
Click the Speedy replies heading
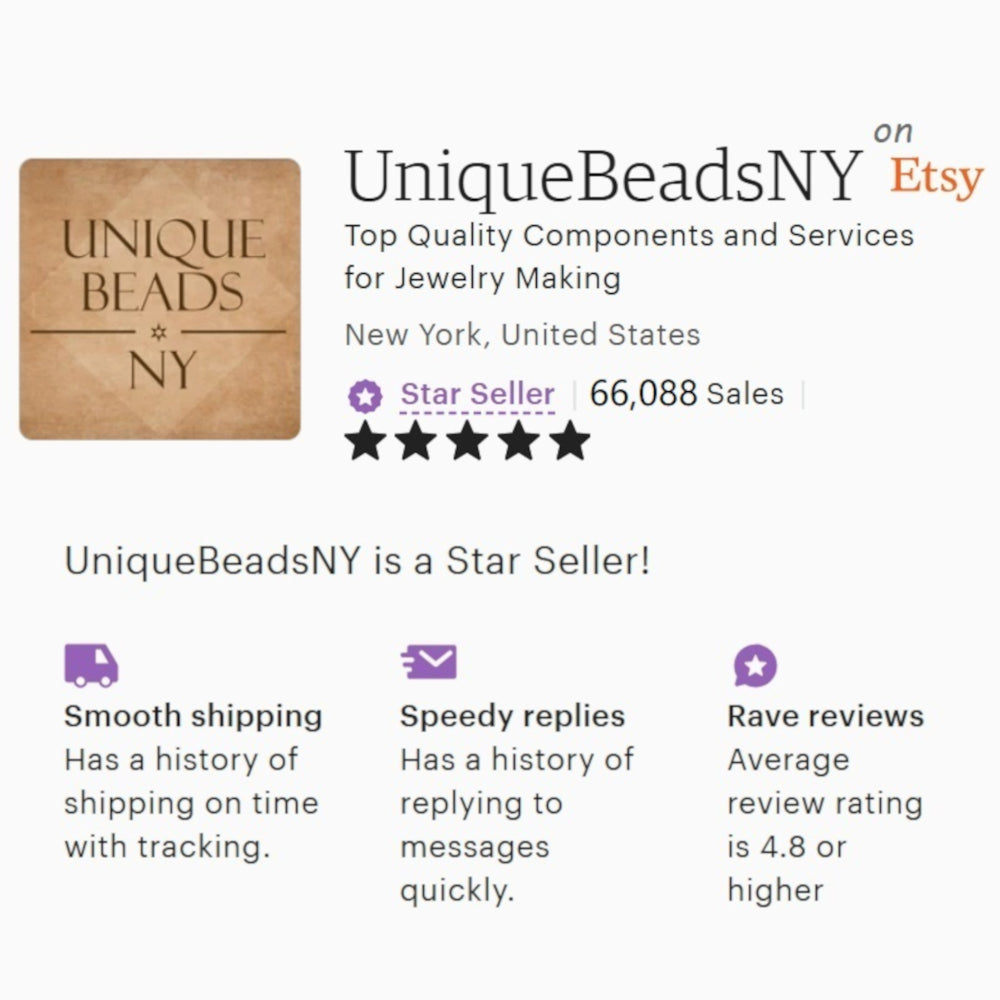(x=512, y=716)
